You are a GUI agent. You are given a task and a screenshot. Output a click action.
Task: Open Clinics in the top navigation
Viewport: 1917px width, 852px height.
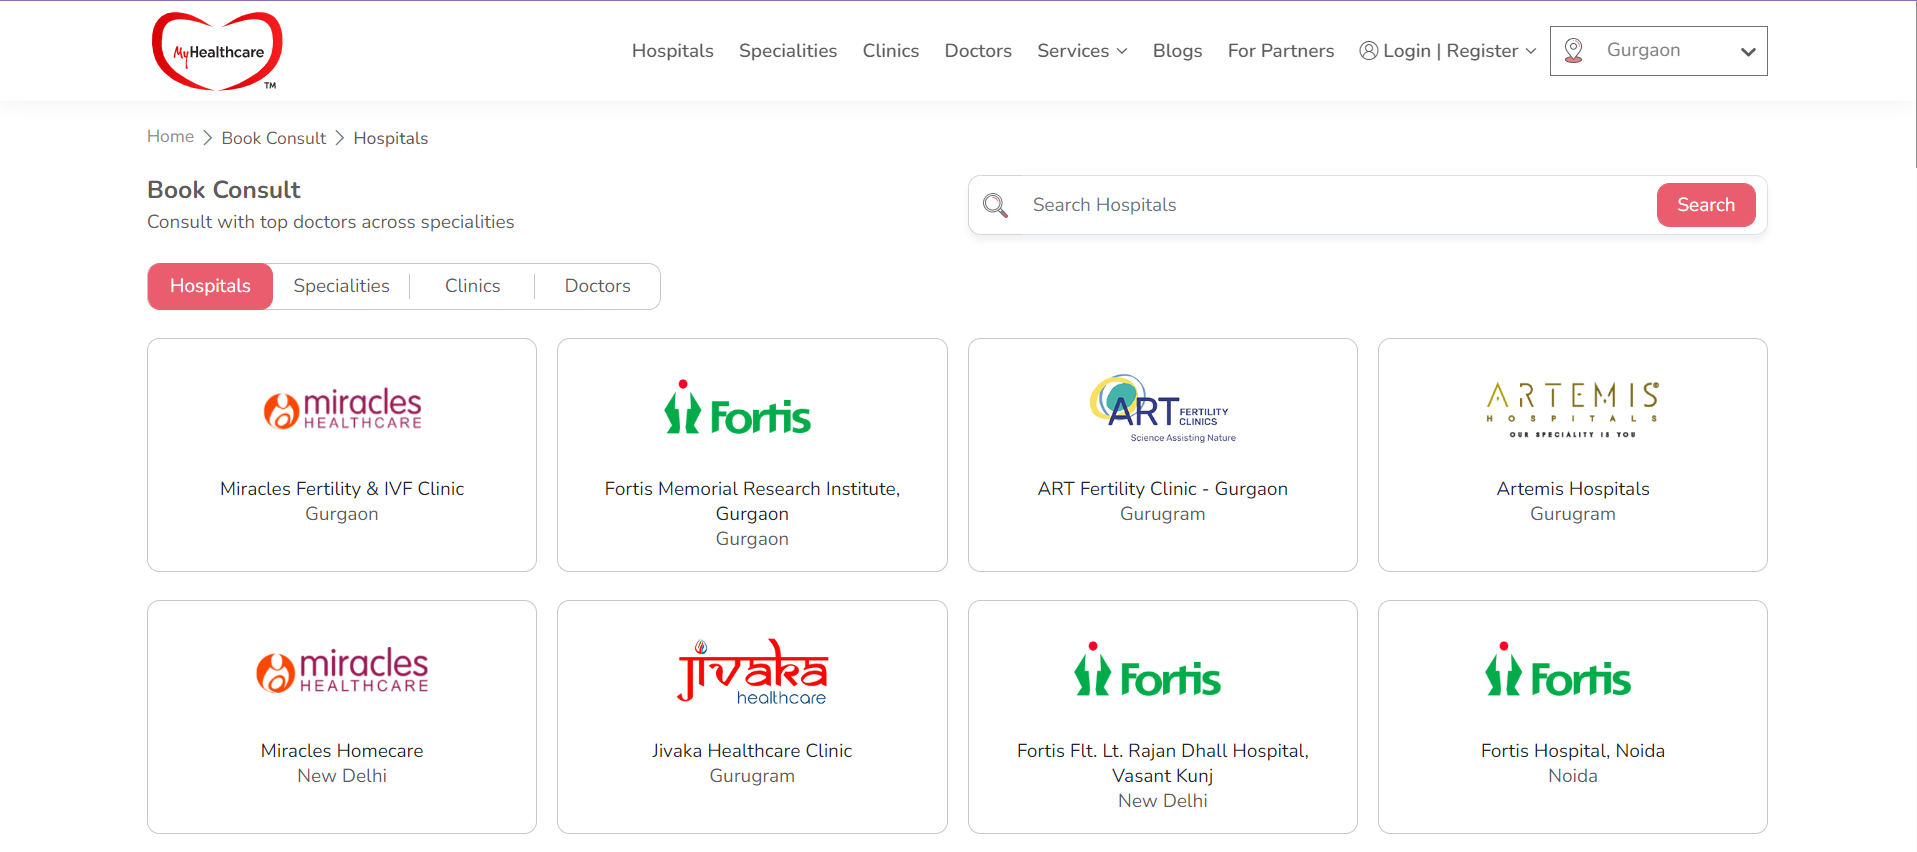click(x=891, y=51)
